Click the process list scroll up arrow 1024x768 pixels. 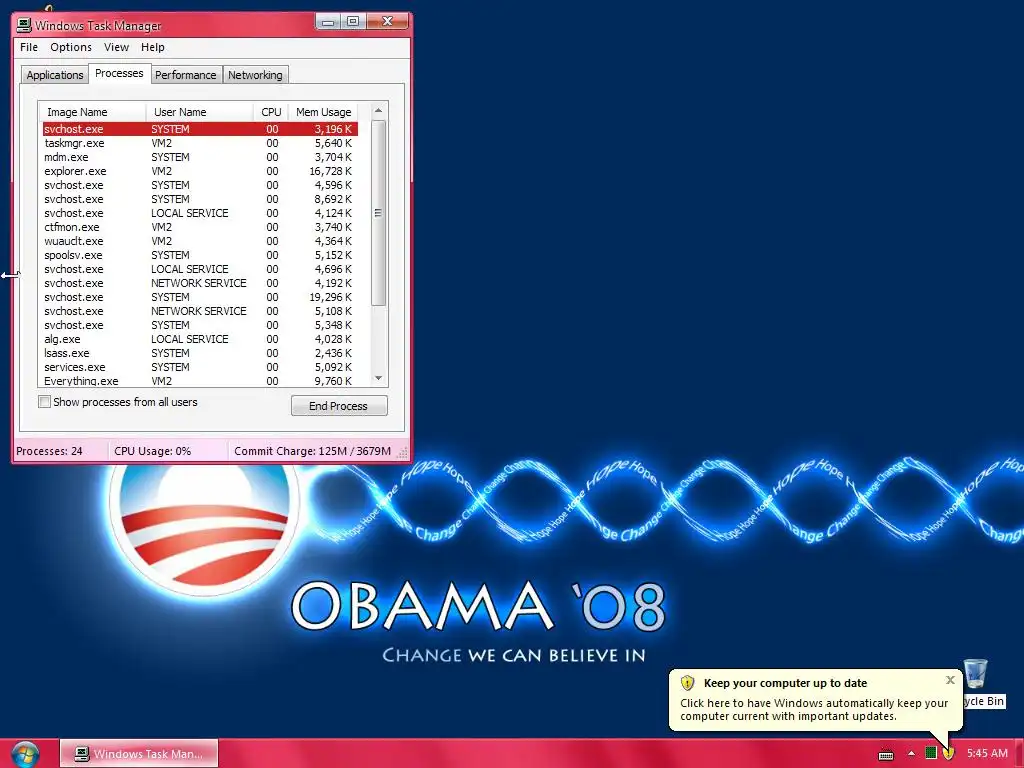pyautogui.click(x=378, y=110)
